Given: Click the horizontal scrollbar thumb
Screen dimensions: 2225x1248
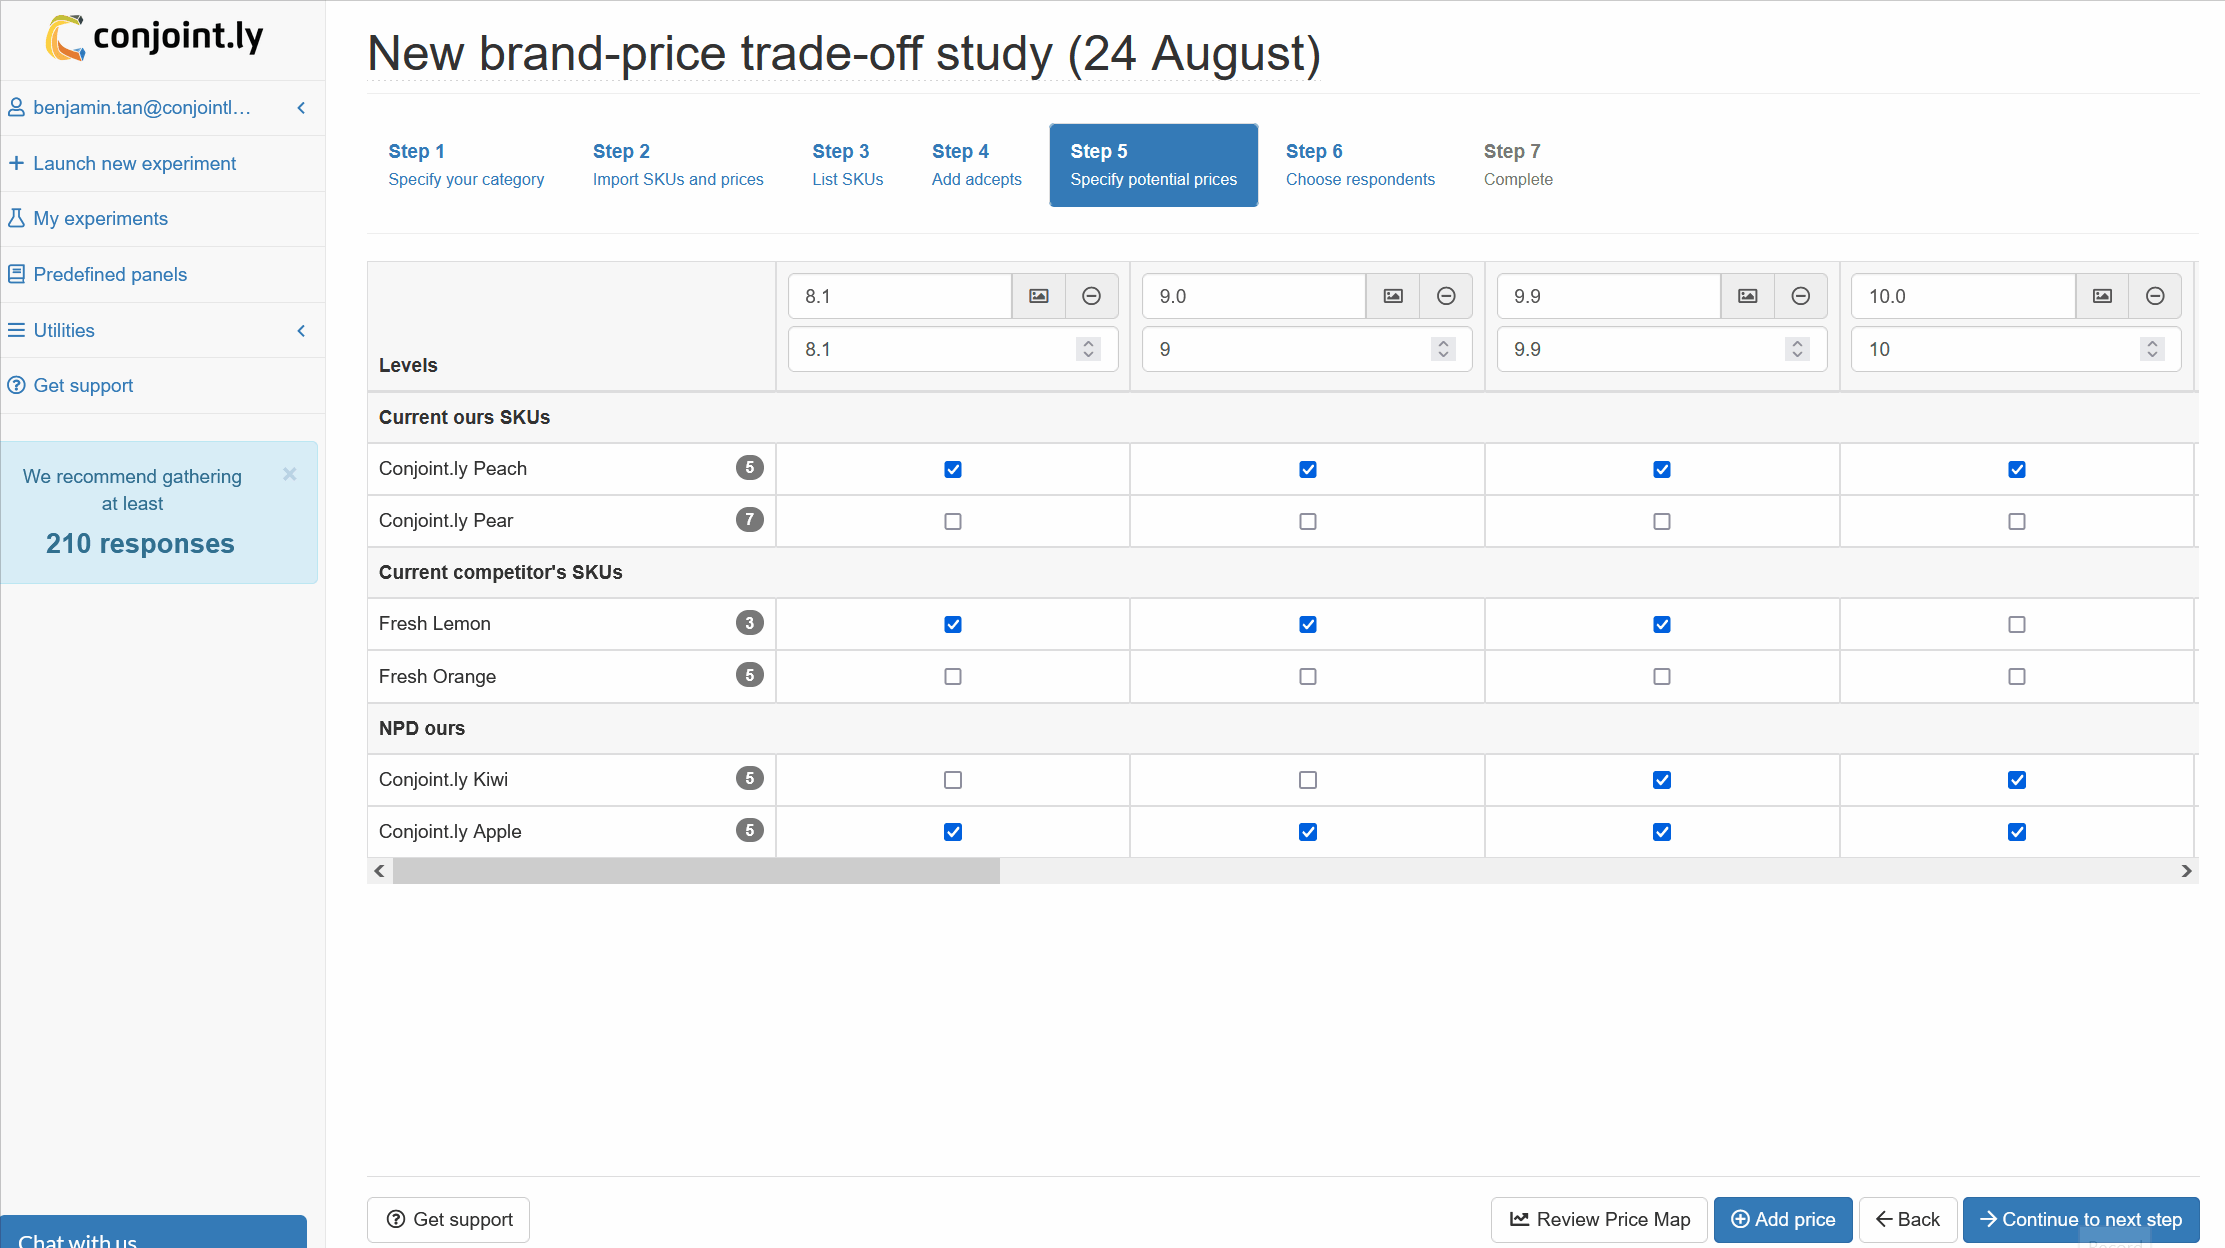Looking at the screenshot, I should [x=696, y=871].
